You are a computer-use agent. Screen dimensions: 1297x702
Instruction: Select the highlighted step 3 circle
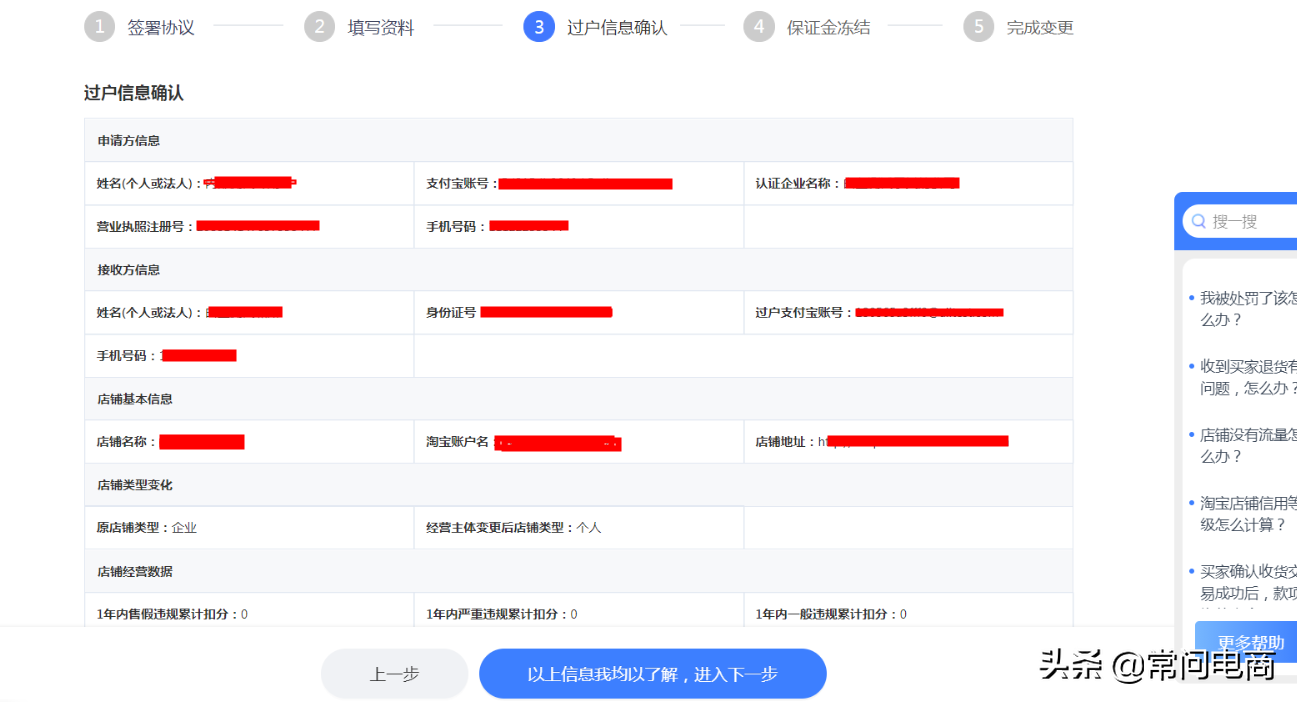[539, 27]
